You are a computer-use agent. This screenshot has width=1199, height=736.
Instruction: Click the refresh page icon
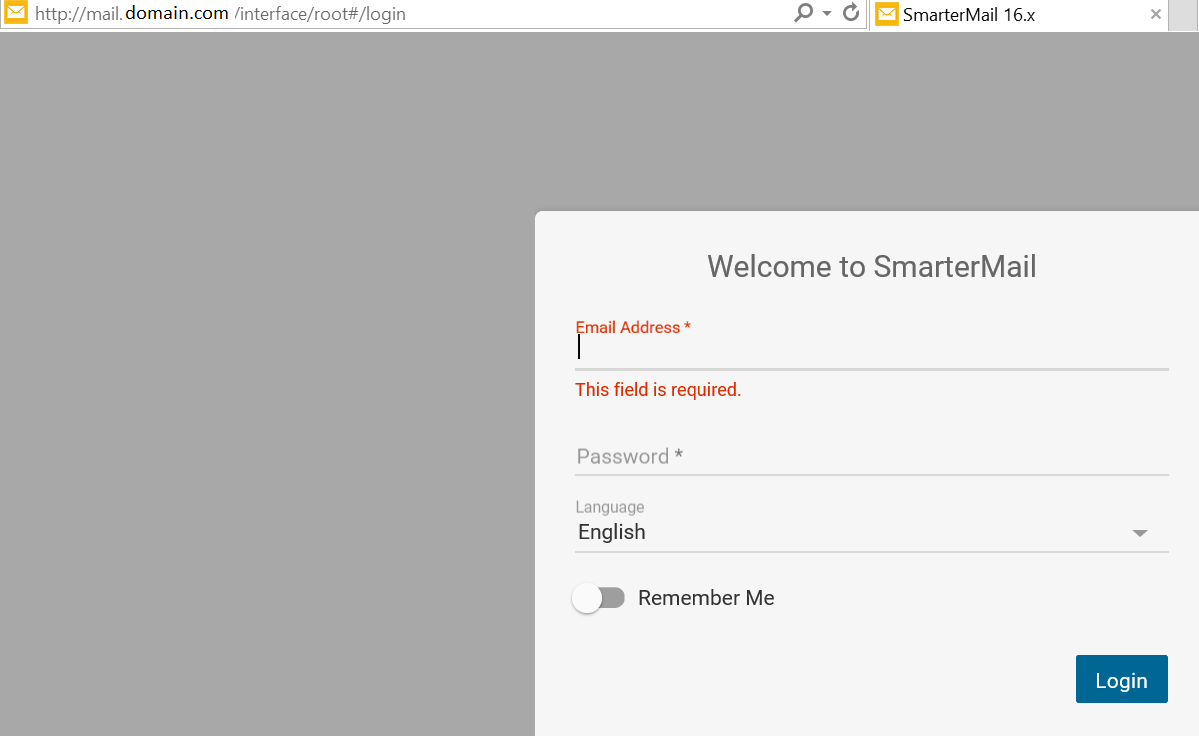[x=850, y=13]
